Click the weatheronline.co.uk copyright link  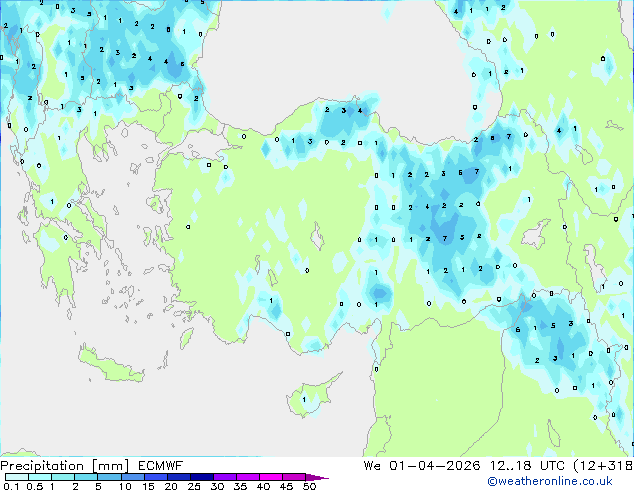pyautogui.click(x=550, y=481)
